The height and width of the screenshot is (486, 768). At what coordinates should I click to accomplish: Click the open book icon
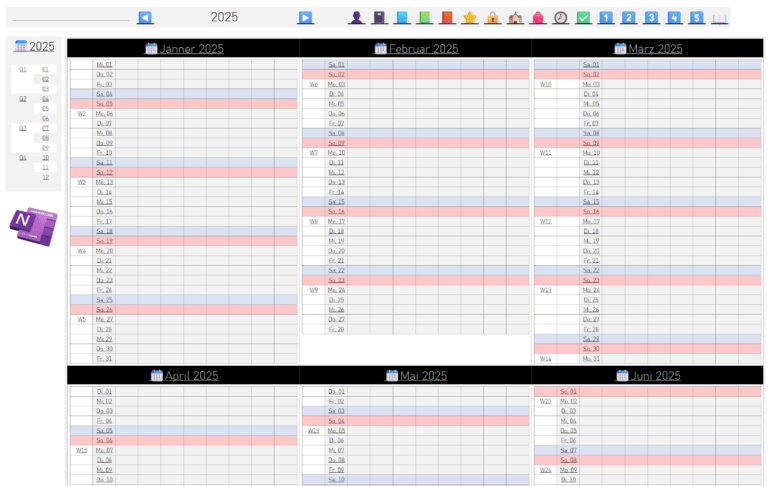(720, 19)
